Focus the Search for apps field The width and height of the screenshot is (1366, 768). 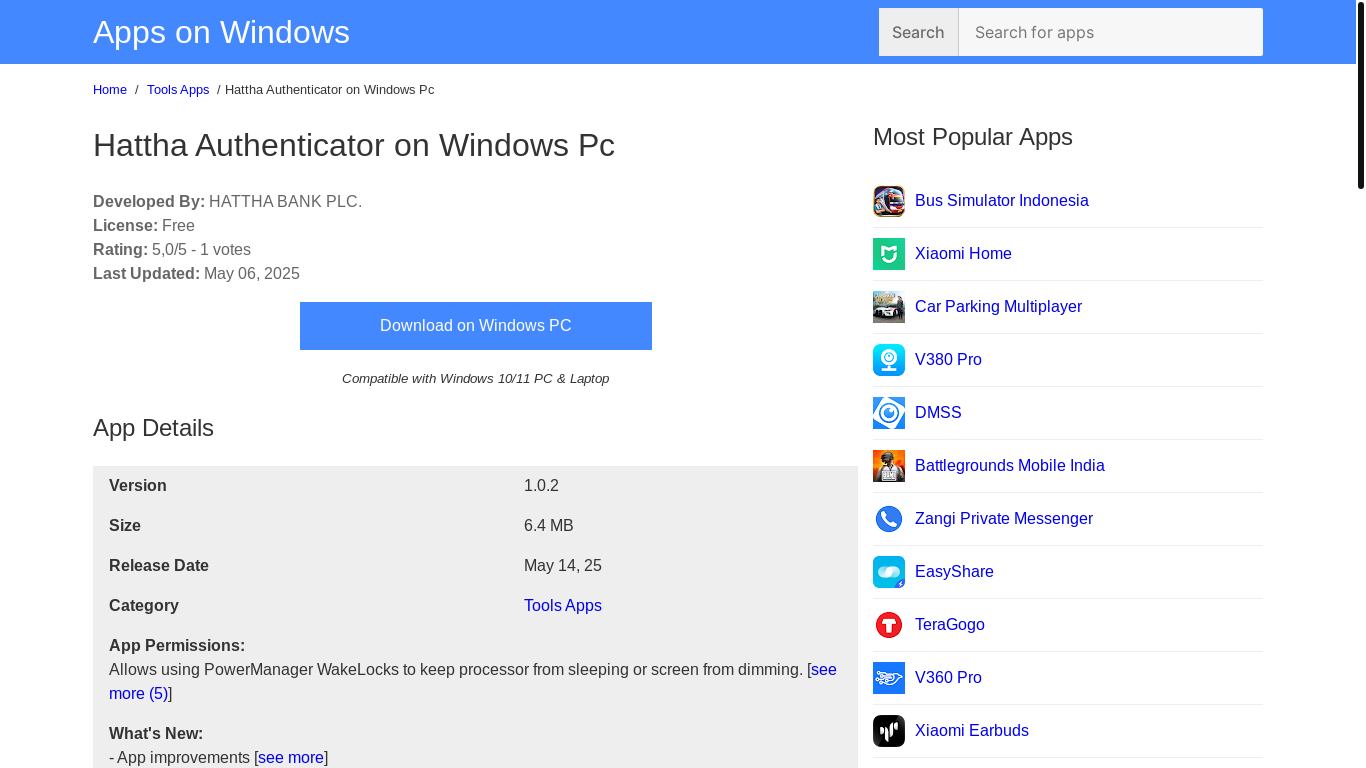(x=1110, y=32)
